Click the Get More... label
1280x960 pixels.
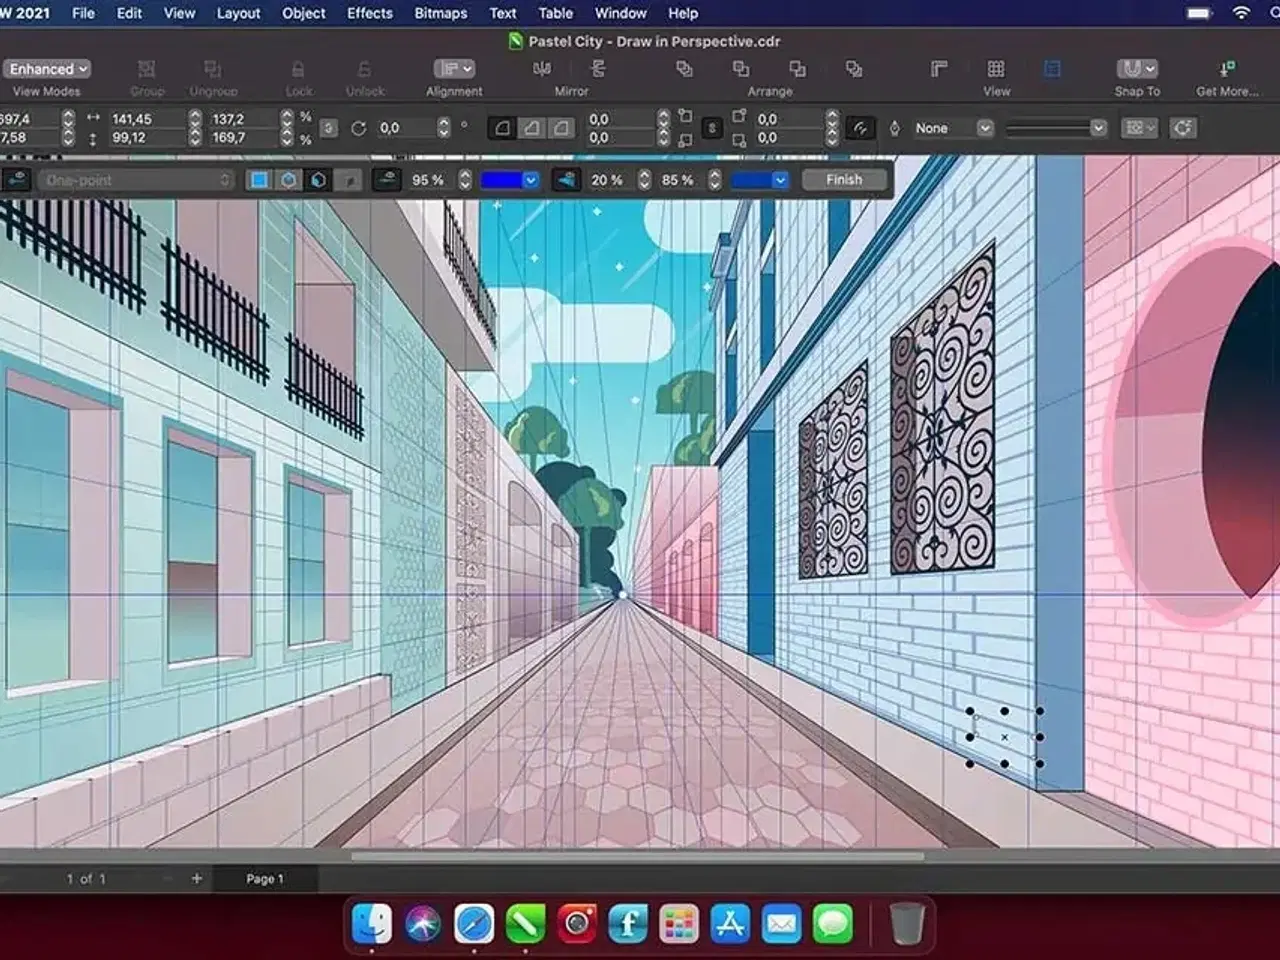1227,91
